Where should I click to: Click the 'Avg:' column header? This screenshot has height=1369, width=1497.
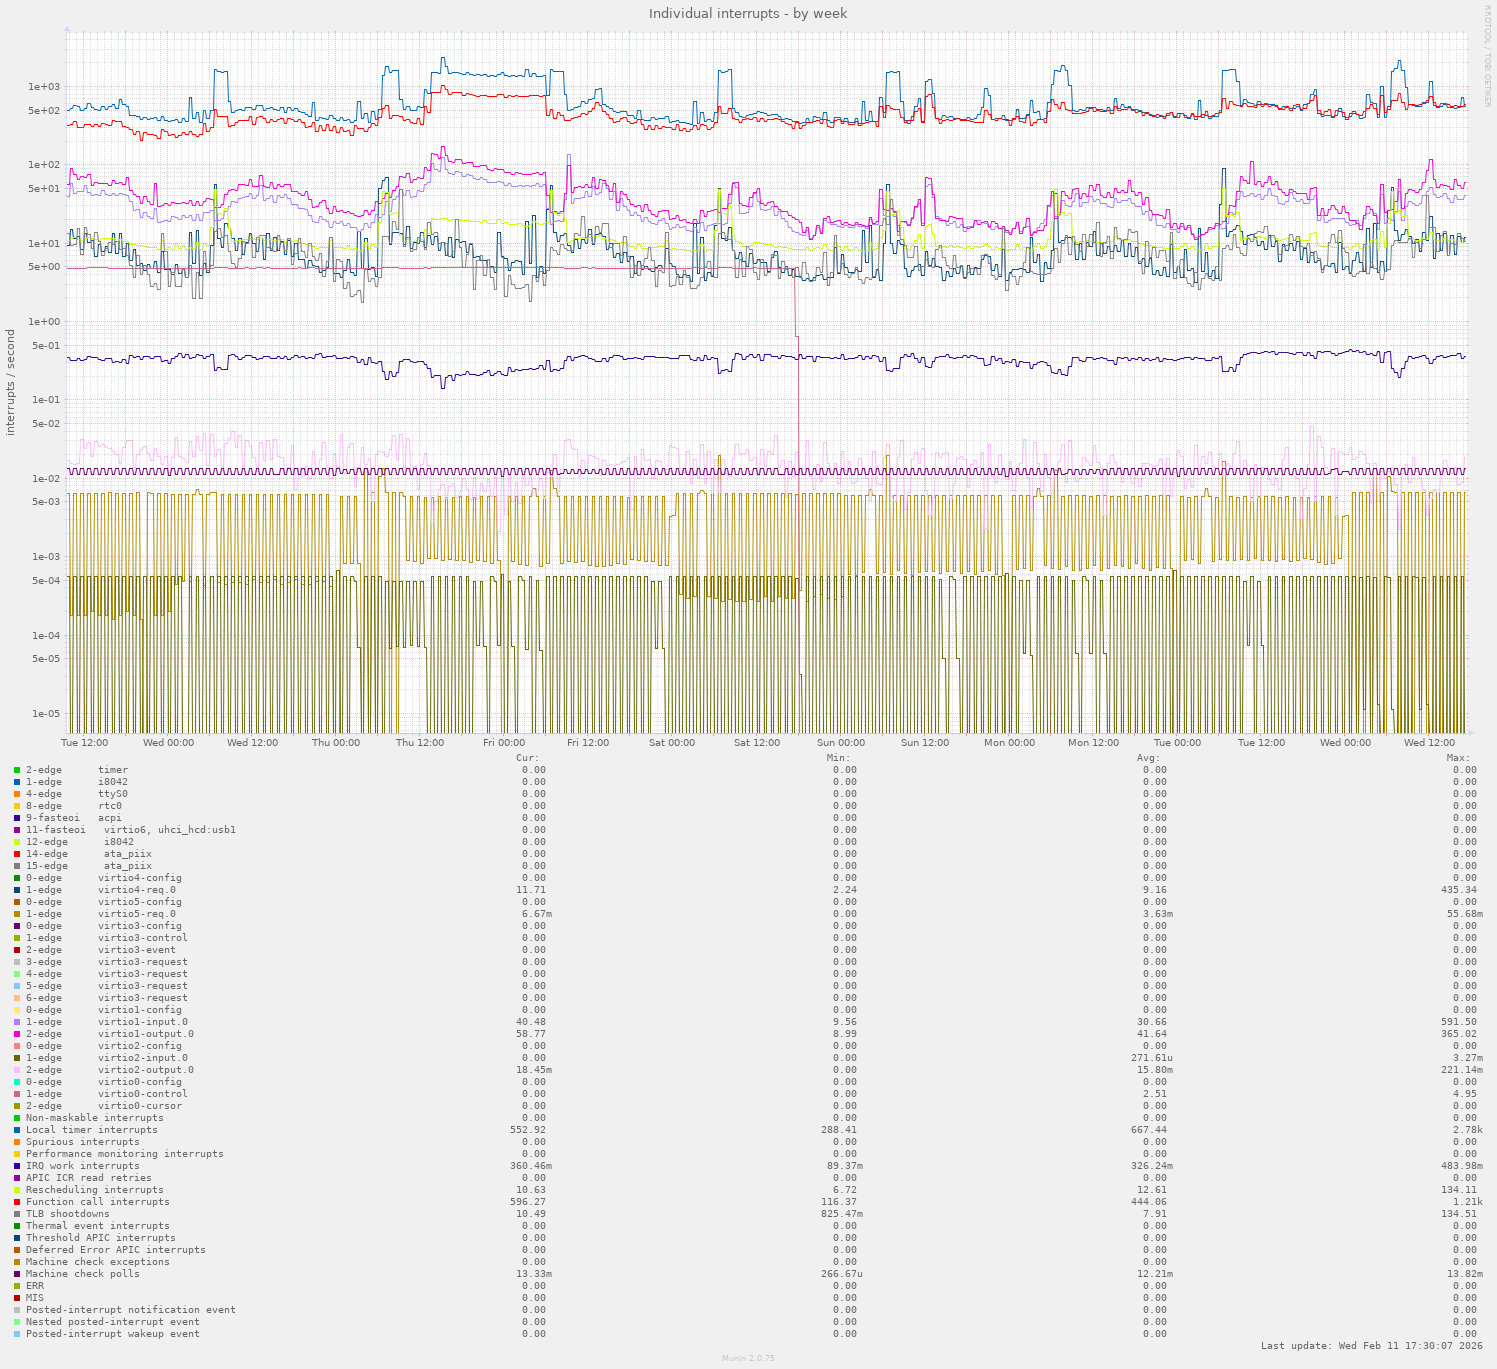1149,758
